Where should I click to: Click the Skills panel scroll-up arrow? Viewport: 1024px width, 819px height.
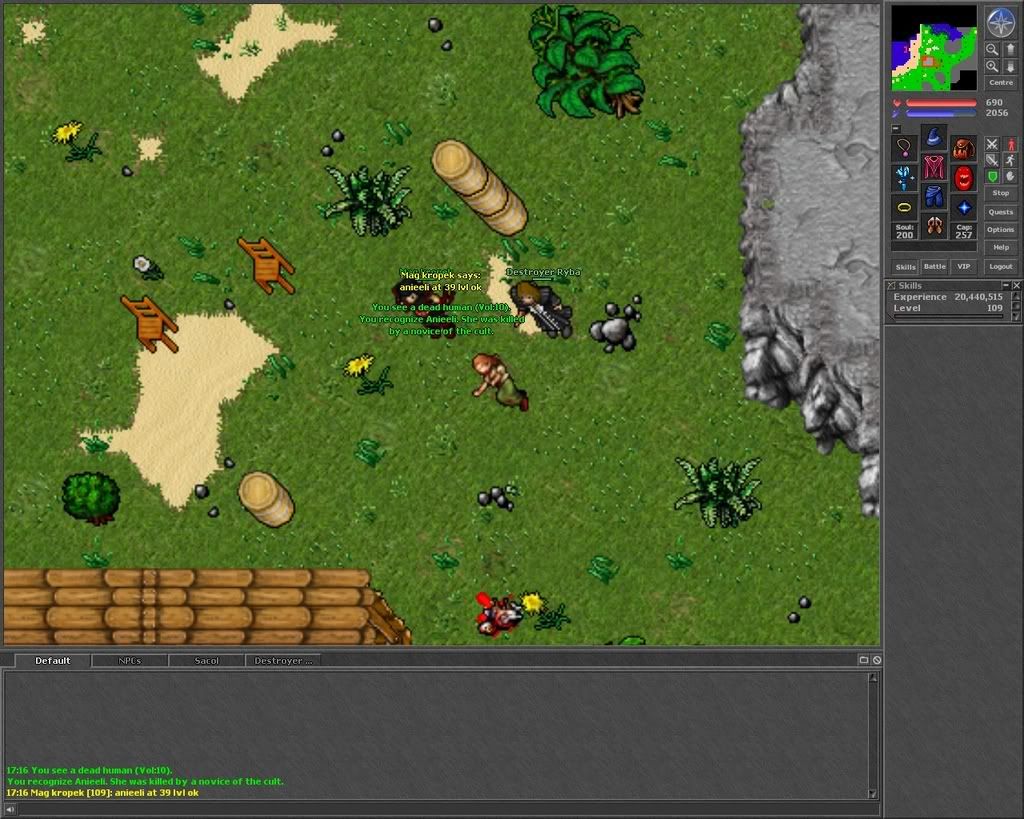pos(1016,297)
